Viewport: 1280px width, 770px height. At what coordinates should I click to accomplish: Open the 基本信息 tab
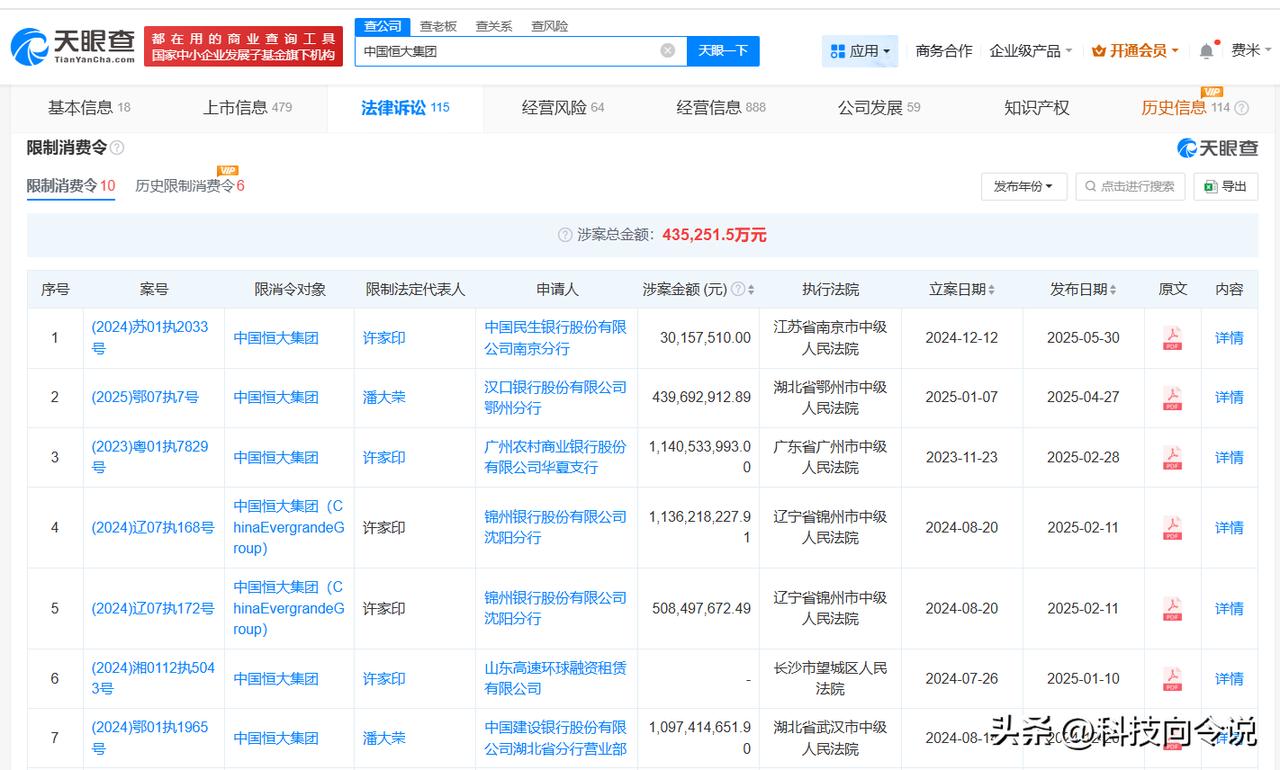(89, 108)
